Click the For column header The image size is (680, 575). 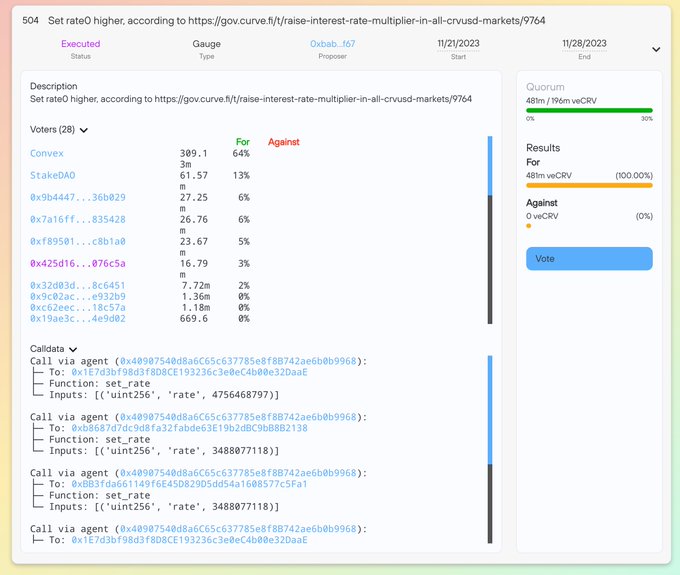point(243,142)
